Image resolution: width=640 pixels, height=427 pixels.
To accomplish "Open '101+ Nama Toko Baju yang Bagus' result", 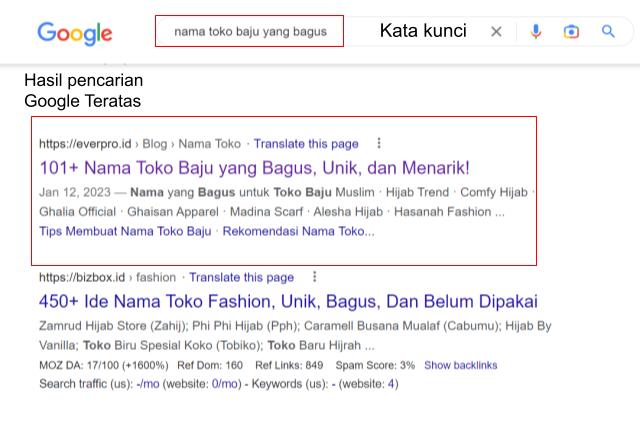I will pyautogui.click(x=254, y=168).
